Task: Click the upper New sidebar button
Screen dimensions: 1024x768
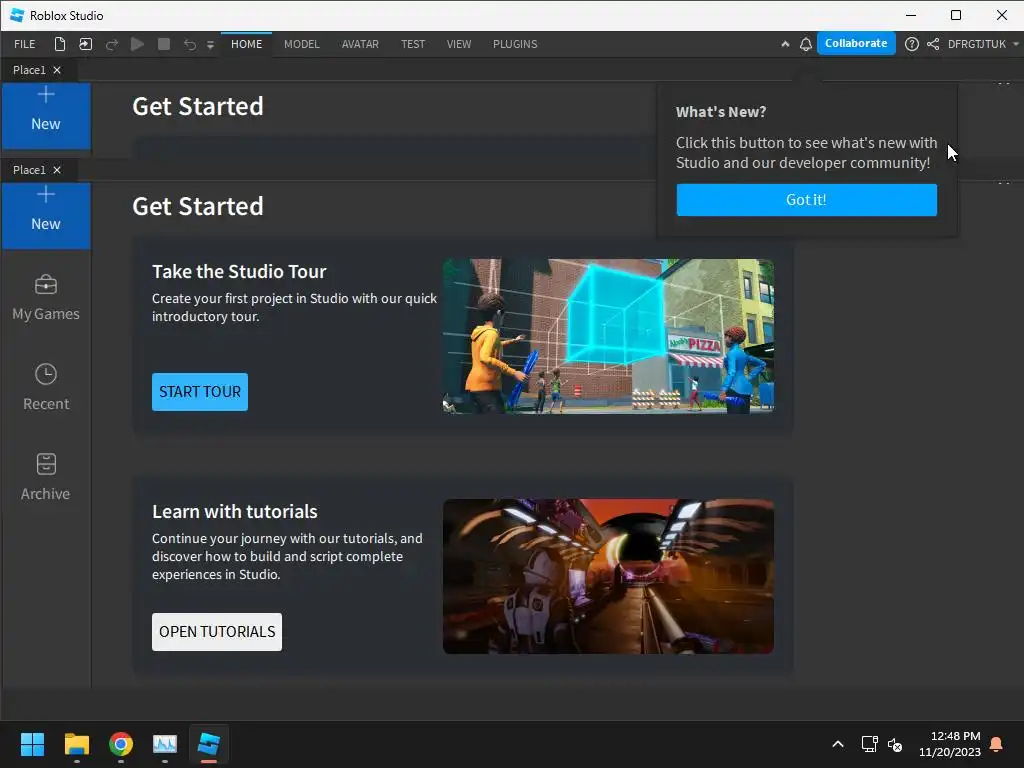Action: pos(46,115)
